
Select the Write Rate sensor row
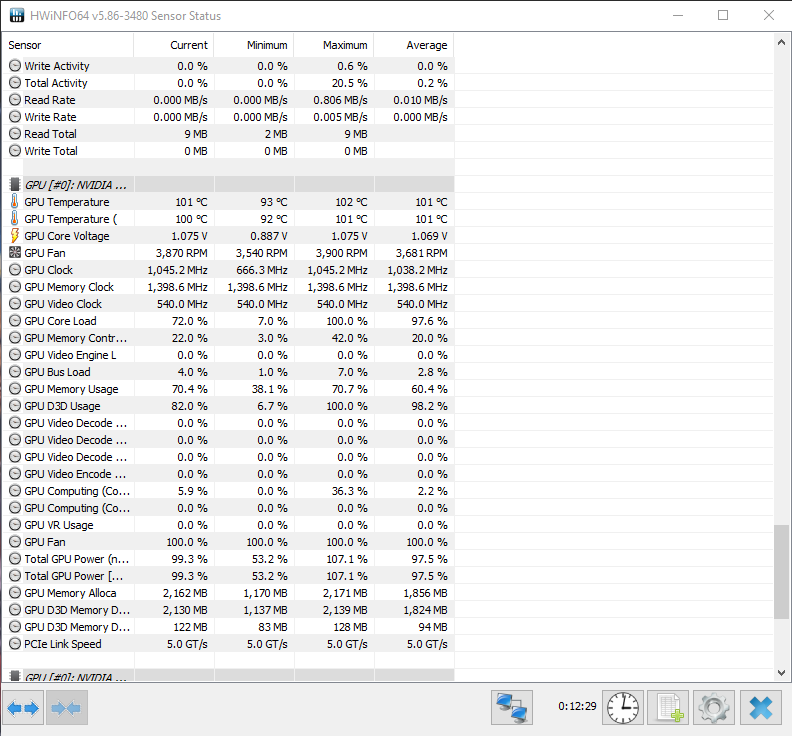(228, 117)
